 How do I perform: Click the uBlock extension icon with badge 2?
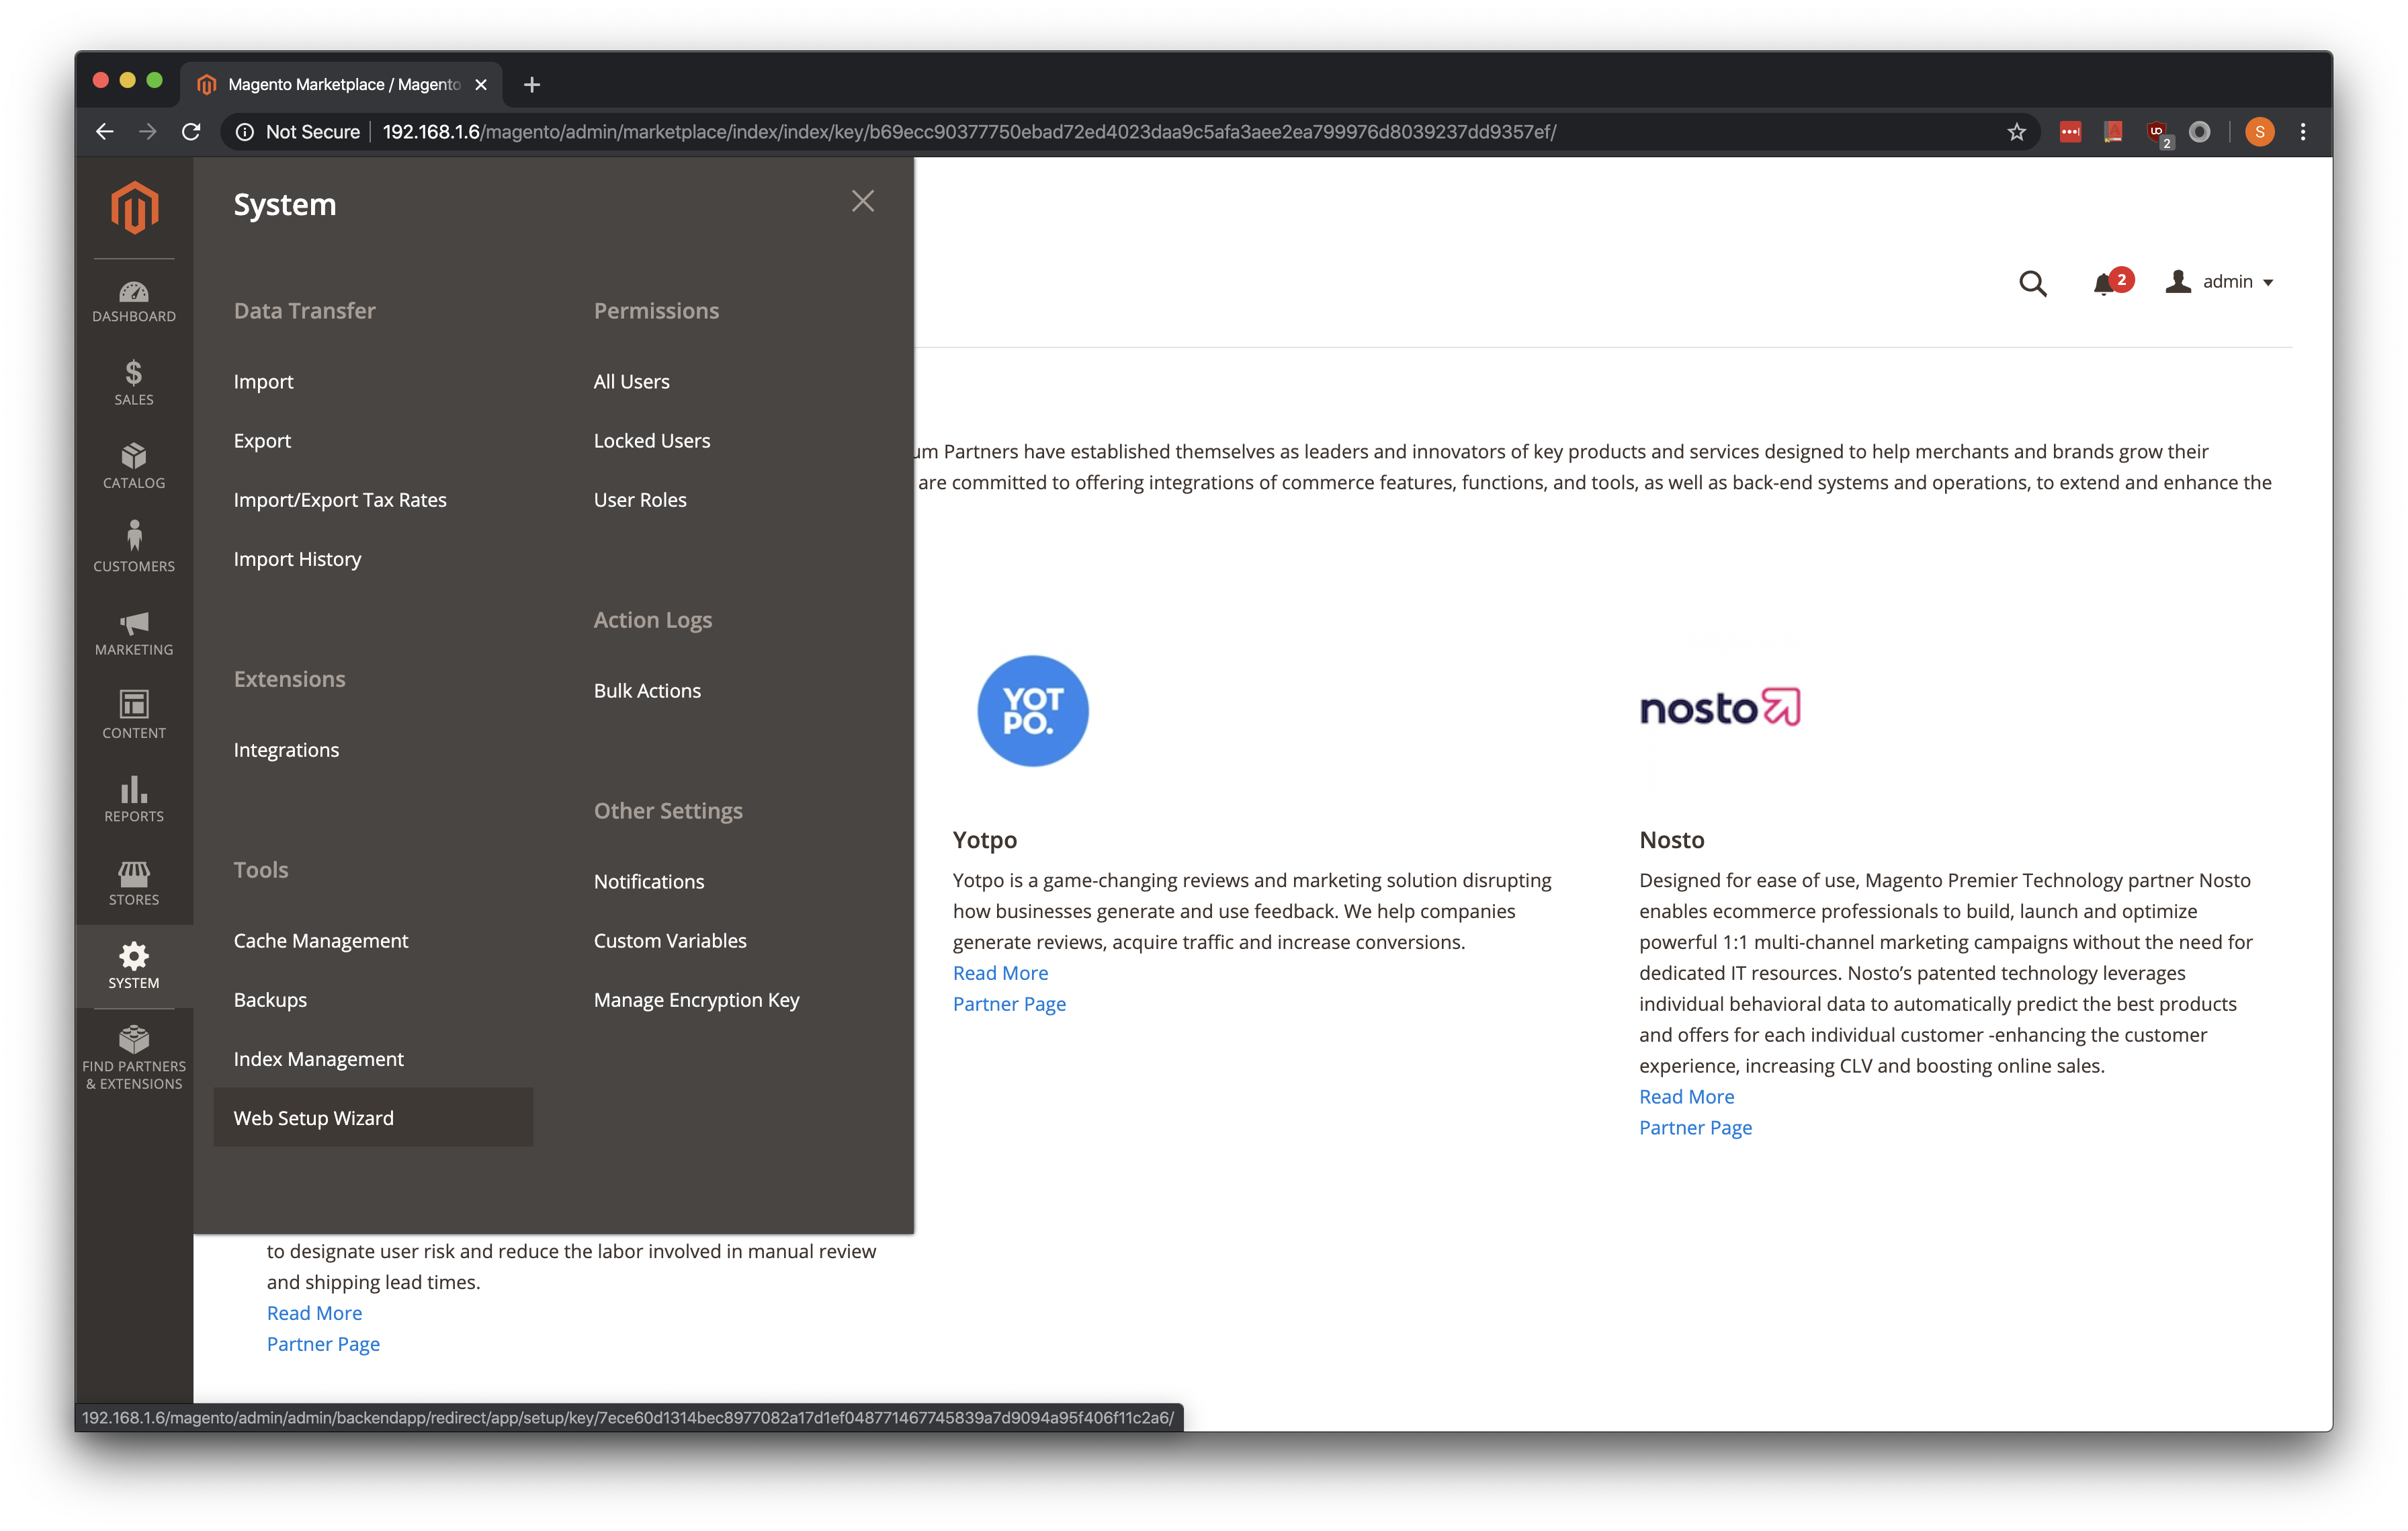2158,133
